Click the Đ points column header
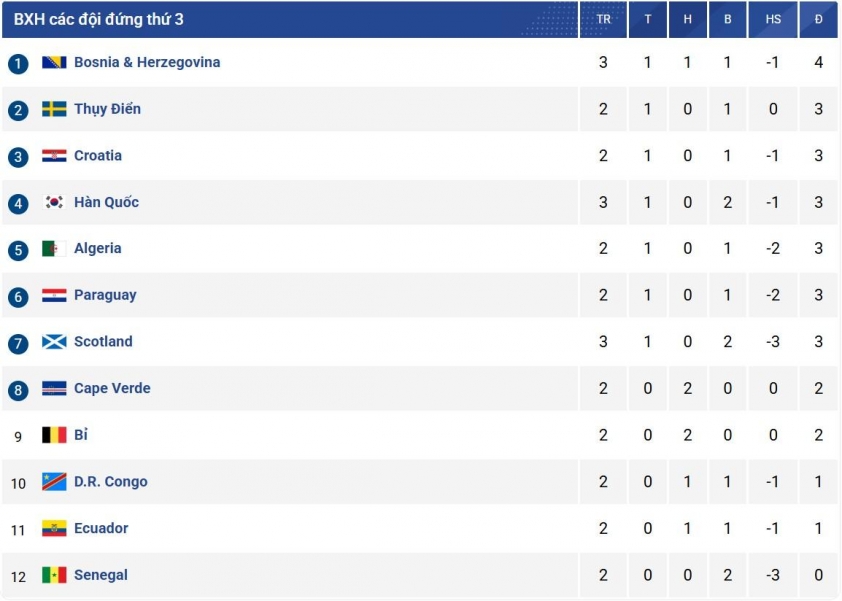 pyautogui.click(x=818, y=19)
